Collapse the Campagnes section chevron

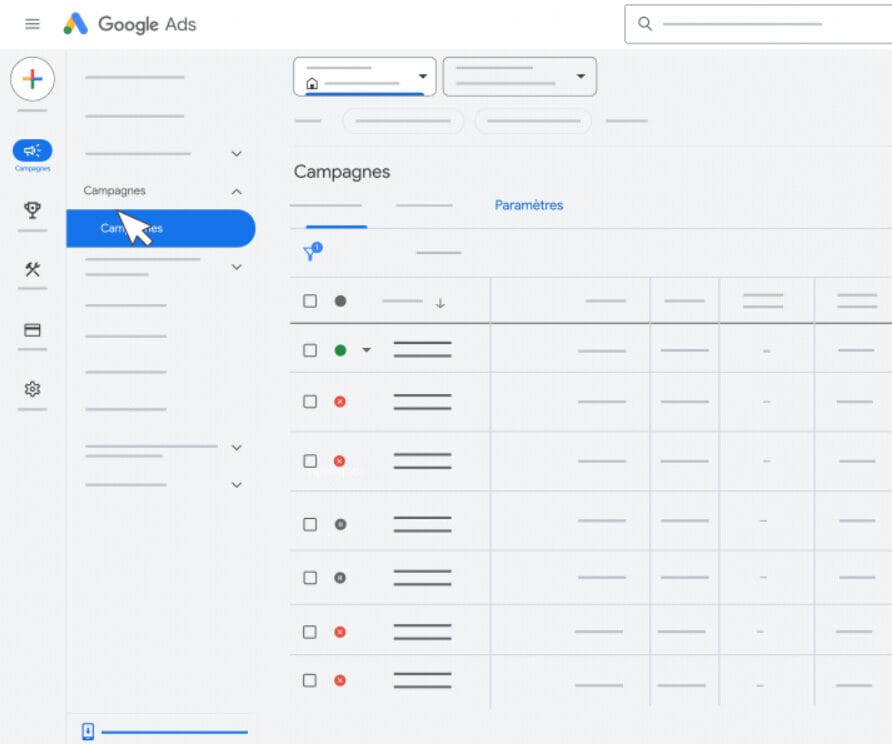(x=236, y=191)
